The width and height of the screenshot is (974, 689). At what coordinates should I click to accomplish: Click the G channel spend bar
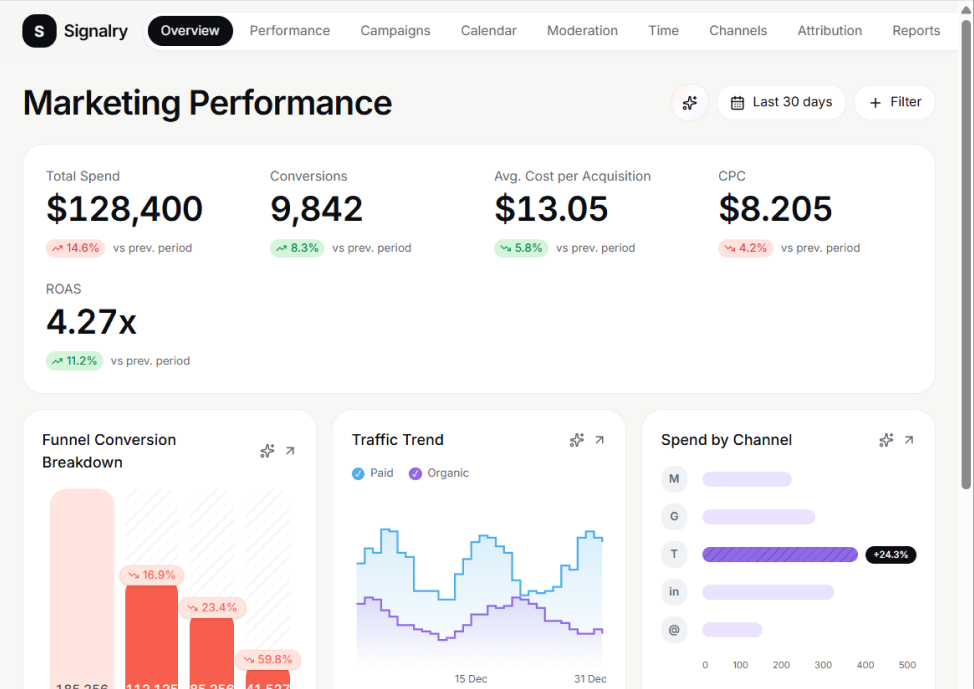point(758,517)
